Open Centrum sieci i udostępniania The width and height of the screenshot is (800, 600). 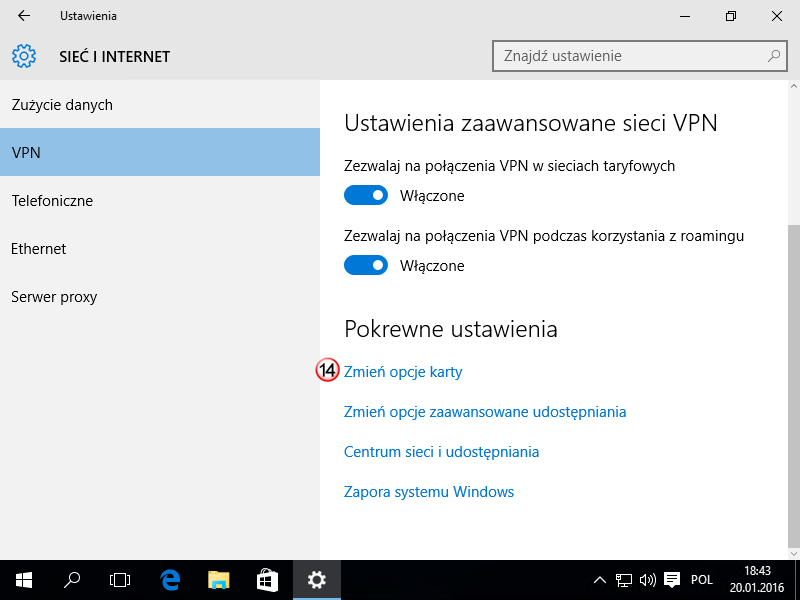[x=441, y=452]
